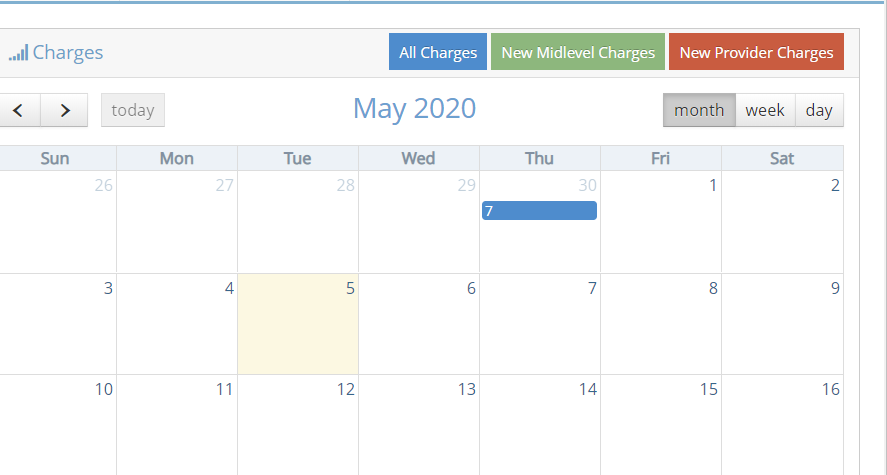This screenshot has height=475, width=887.
Task: Open the blue event labeled 7
Action: pos(539,211)
